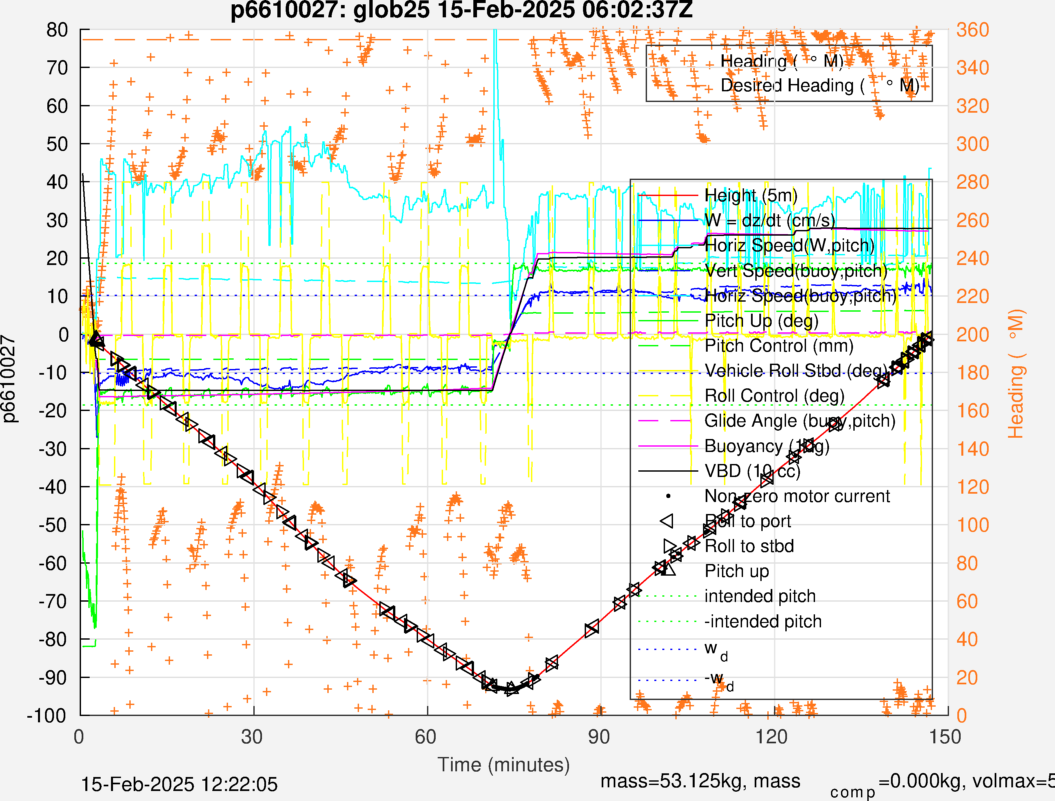Click the "-intended pitch" legend label

(763, 621)
